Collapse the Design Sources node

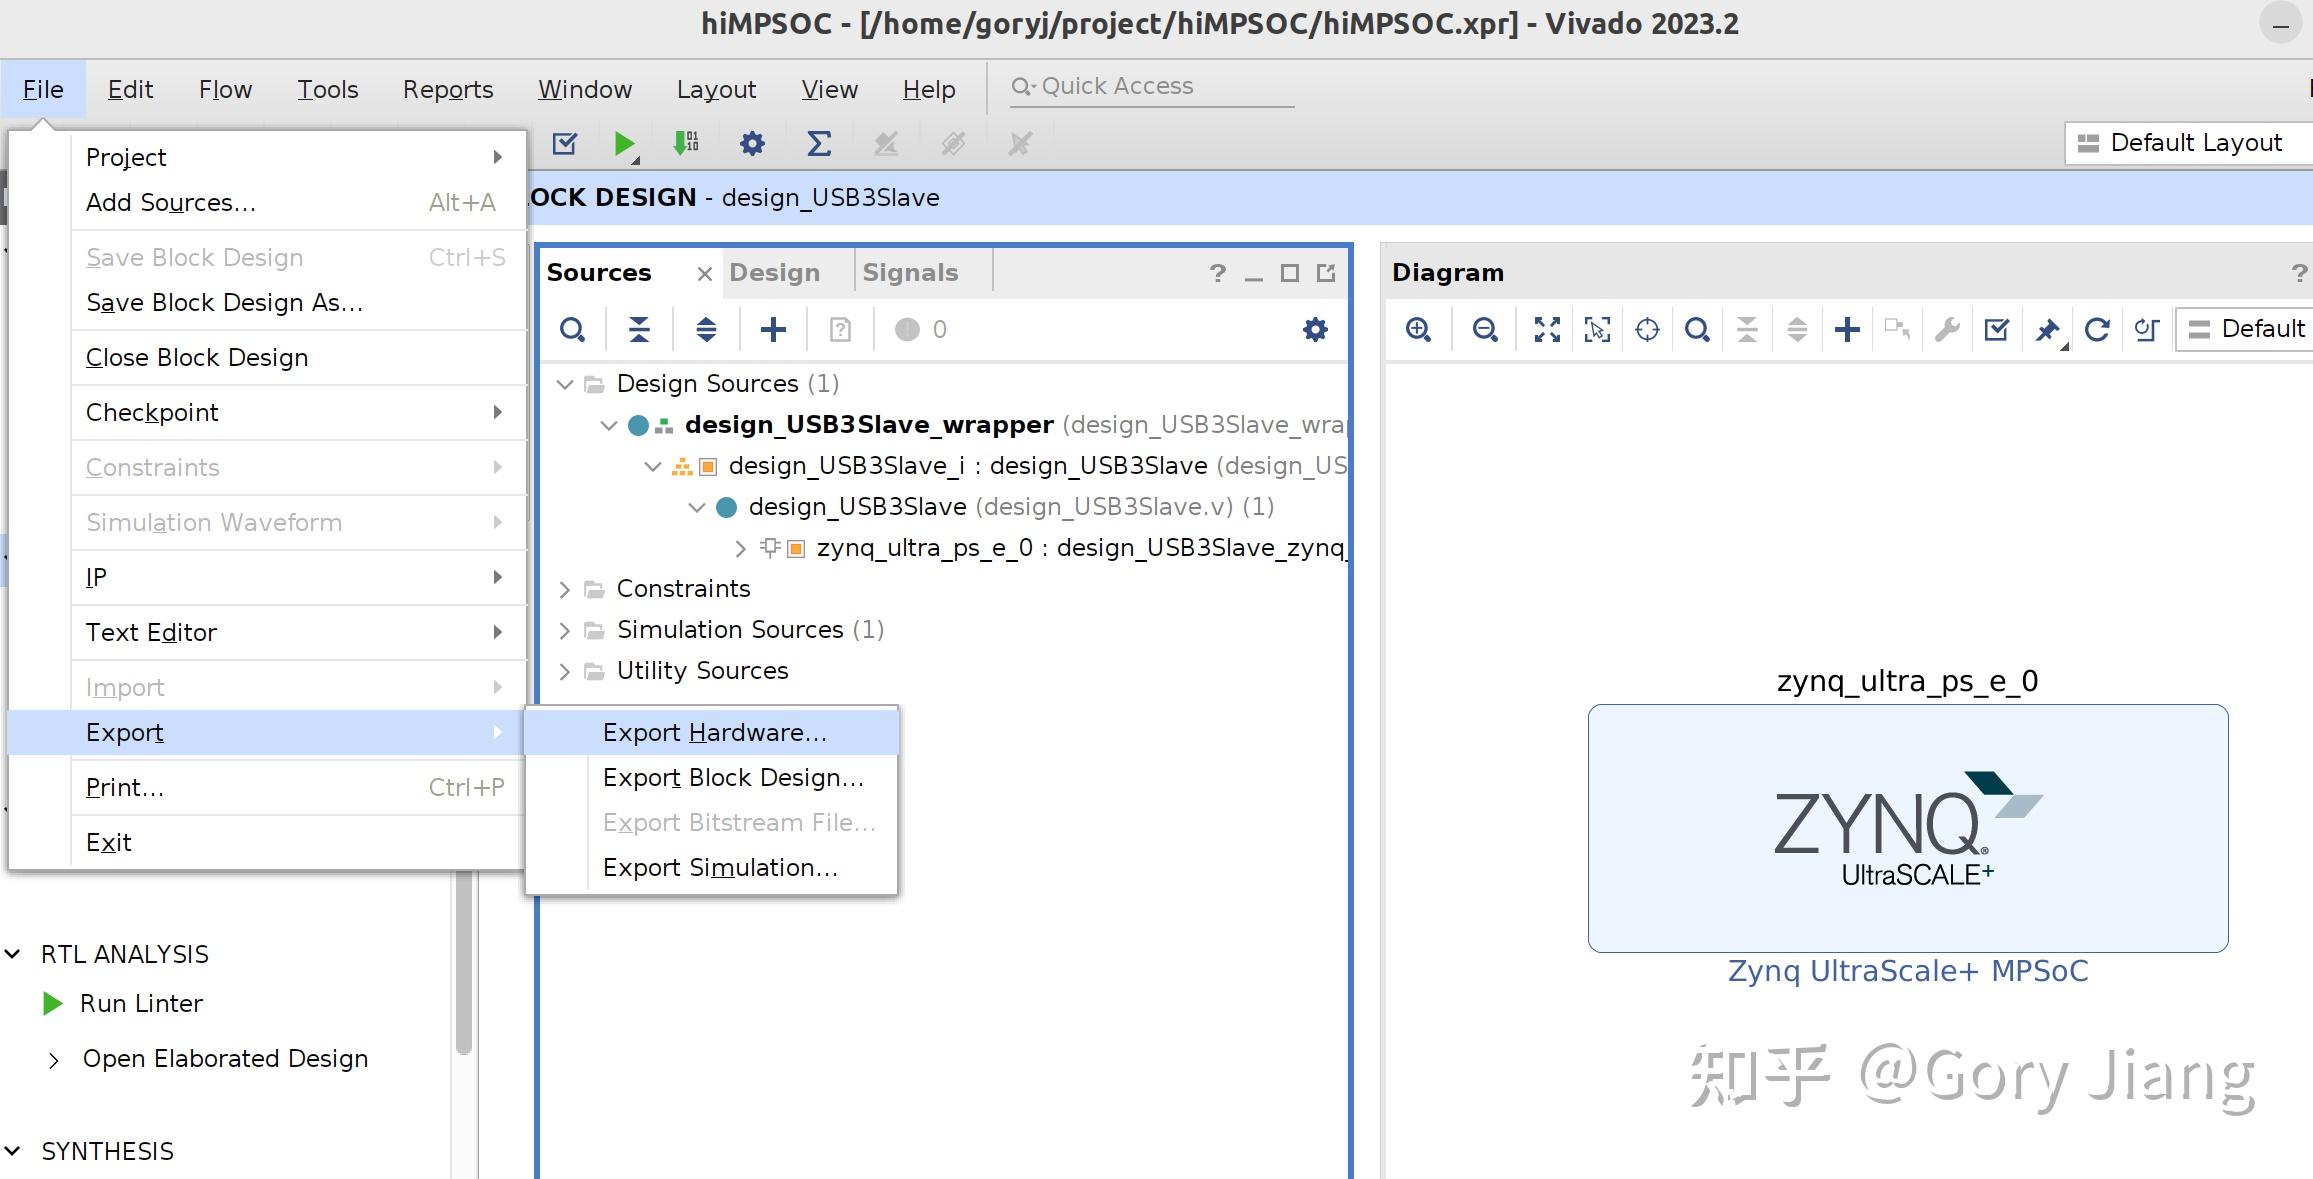click(565, 383)
